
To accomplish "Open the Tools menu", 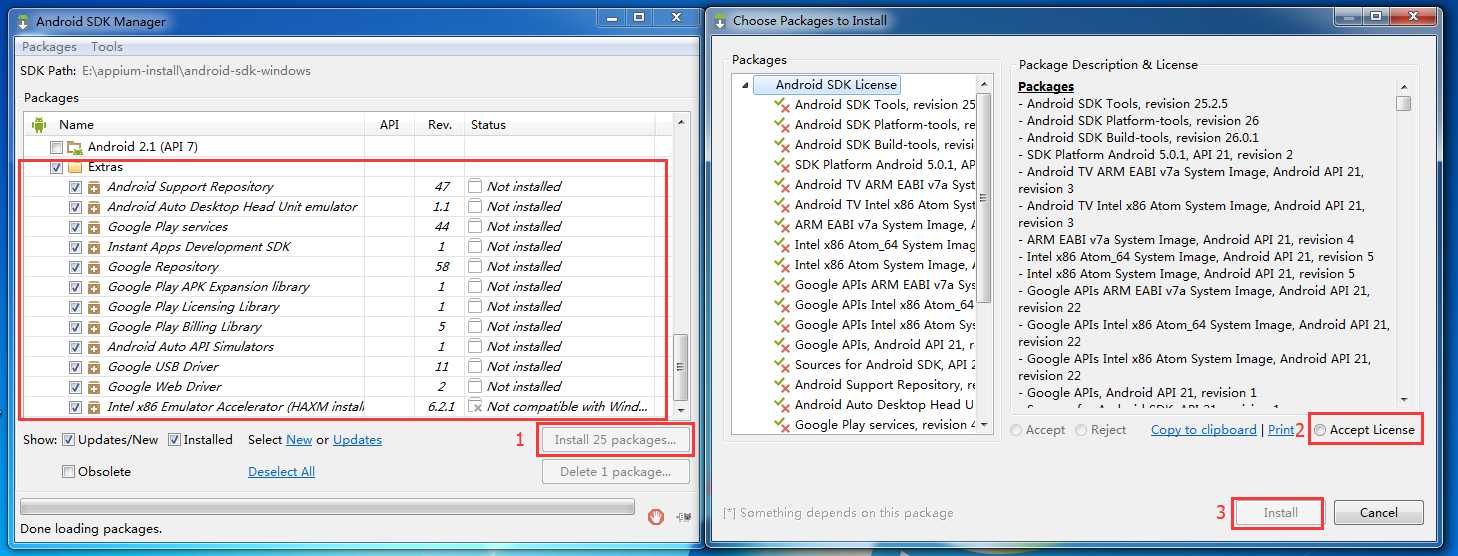I will tap(107, 47).
